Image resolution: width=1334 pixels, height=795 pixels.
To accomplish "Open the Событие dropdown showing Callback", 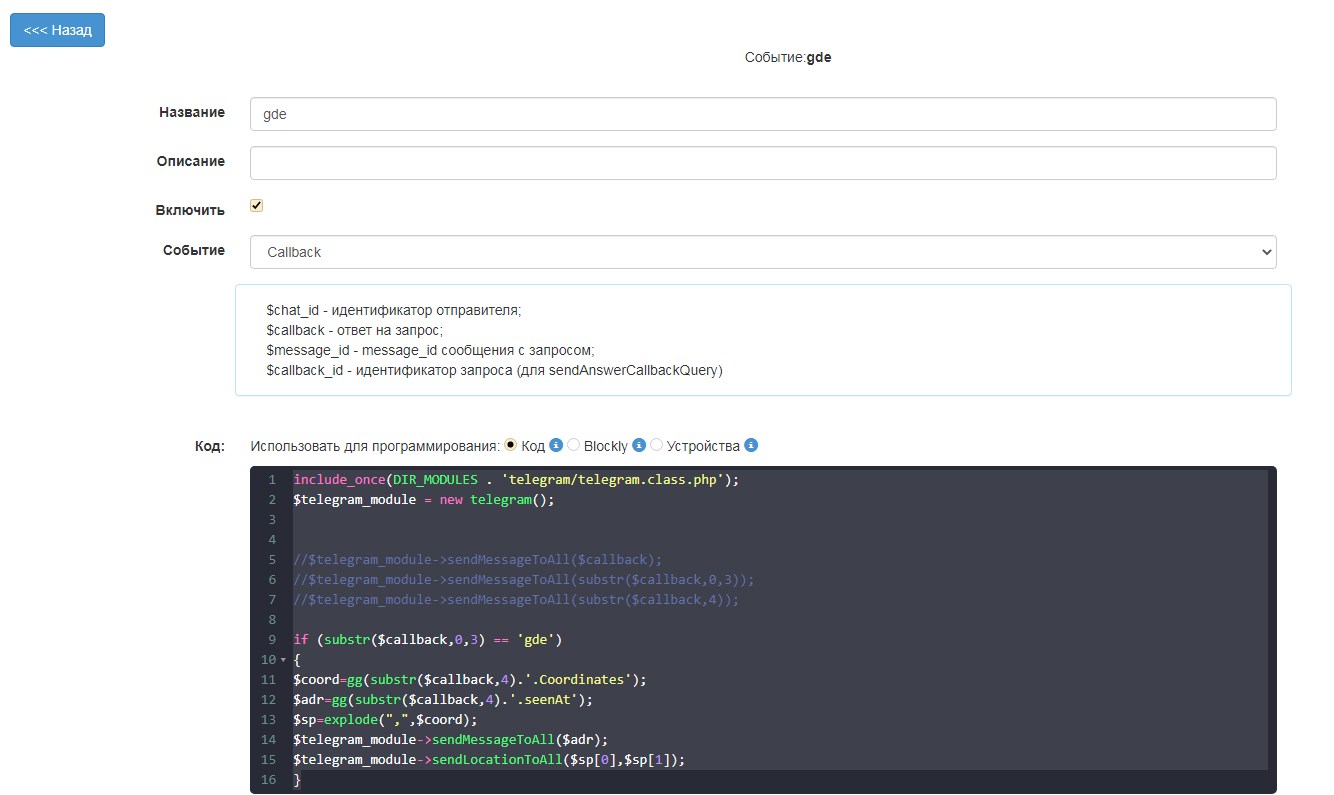I will (x=763, y=252).
